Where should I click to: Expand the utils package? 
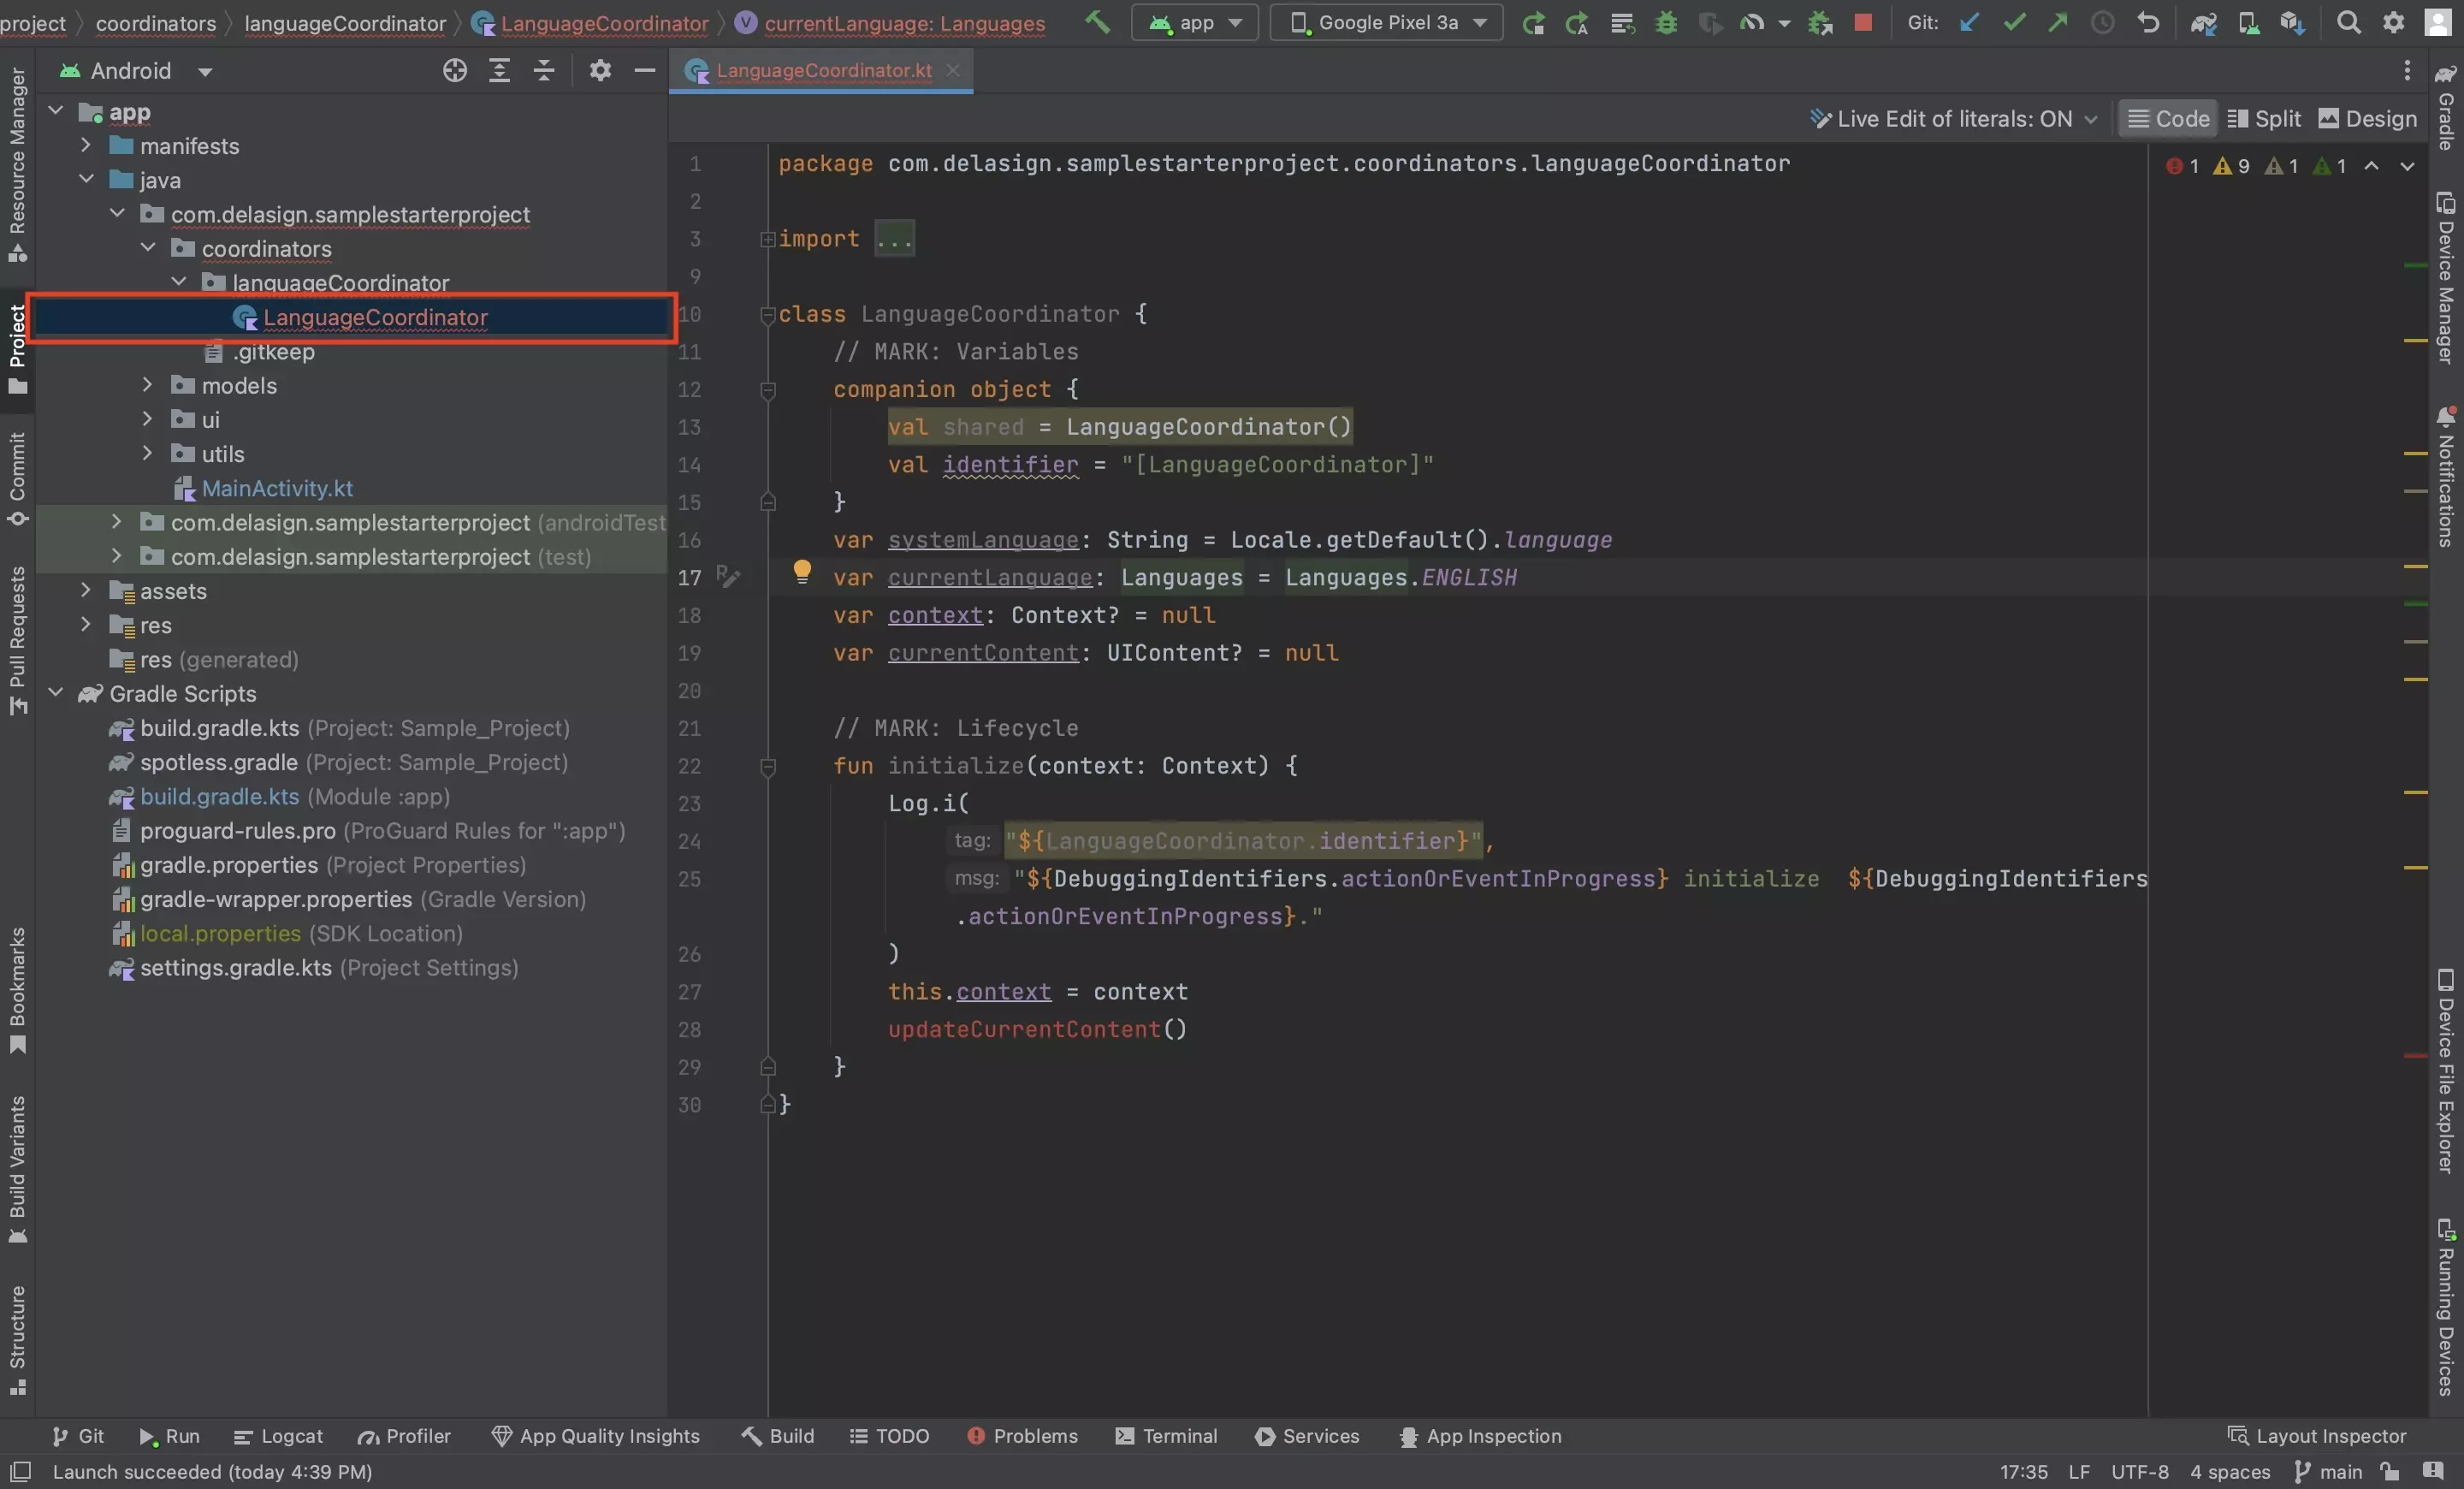(x=148, y=454)
